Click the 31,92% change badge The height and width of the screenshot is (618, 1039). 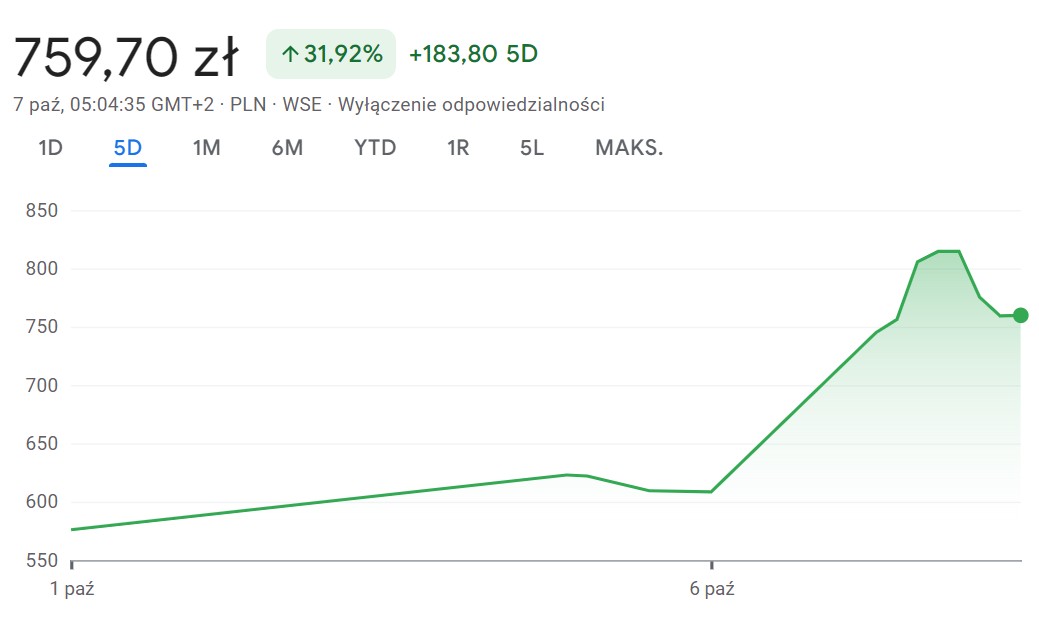331,54
